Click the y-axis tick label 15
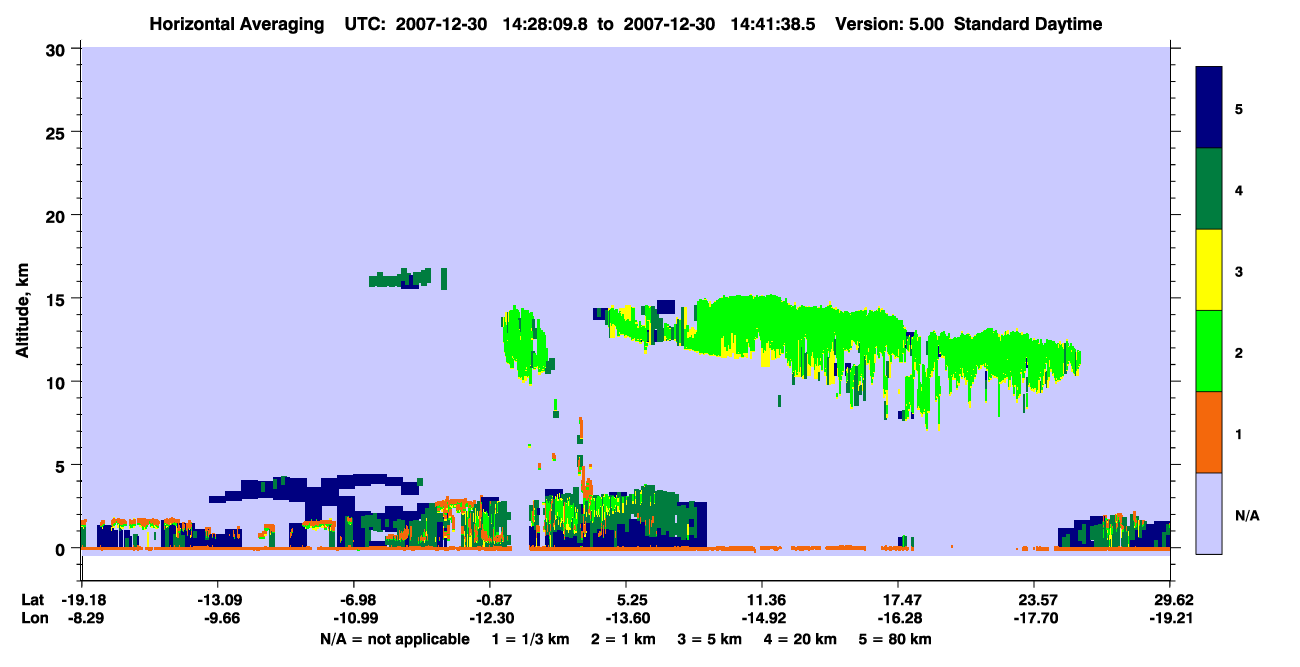 point(58,298)
